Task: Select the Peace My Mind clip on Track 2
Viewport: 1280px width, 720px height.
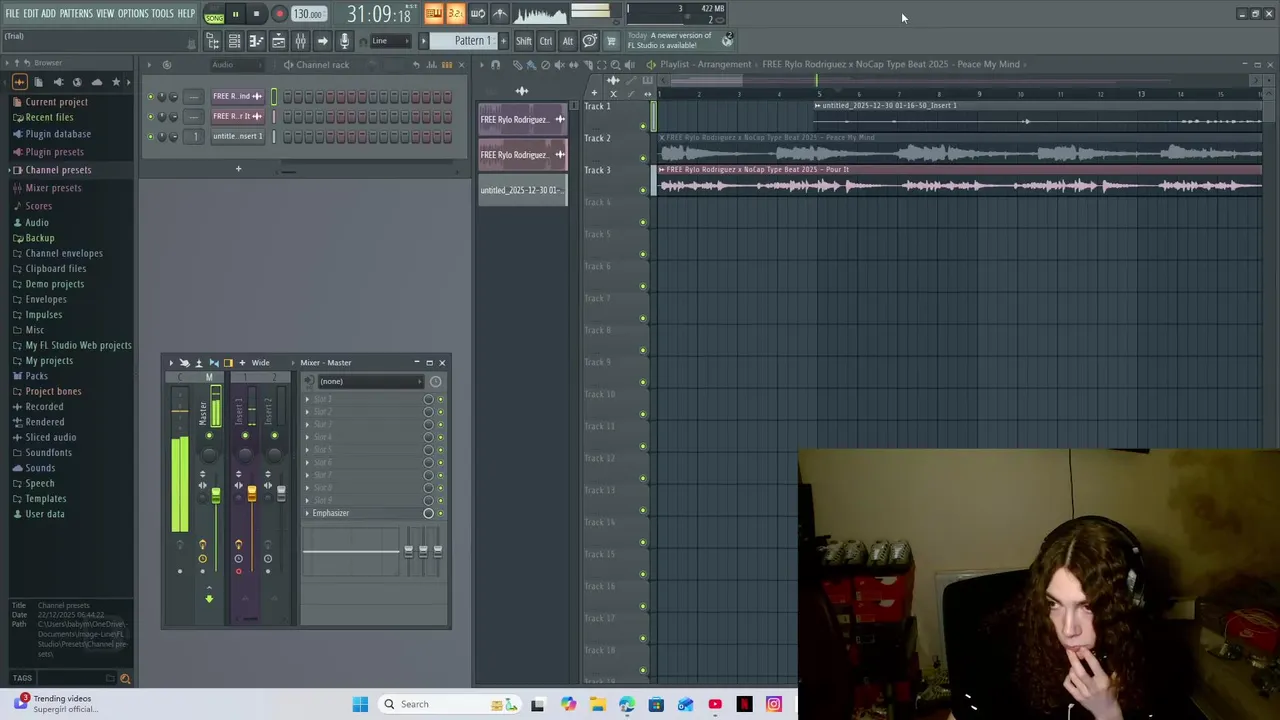Action: click(960, 149)
